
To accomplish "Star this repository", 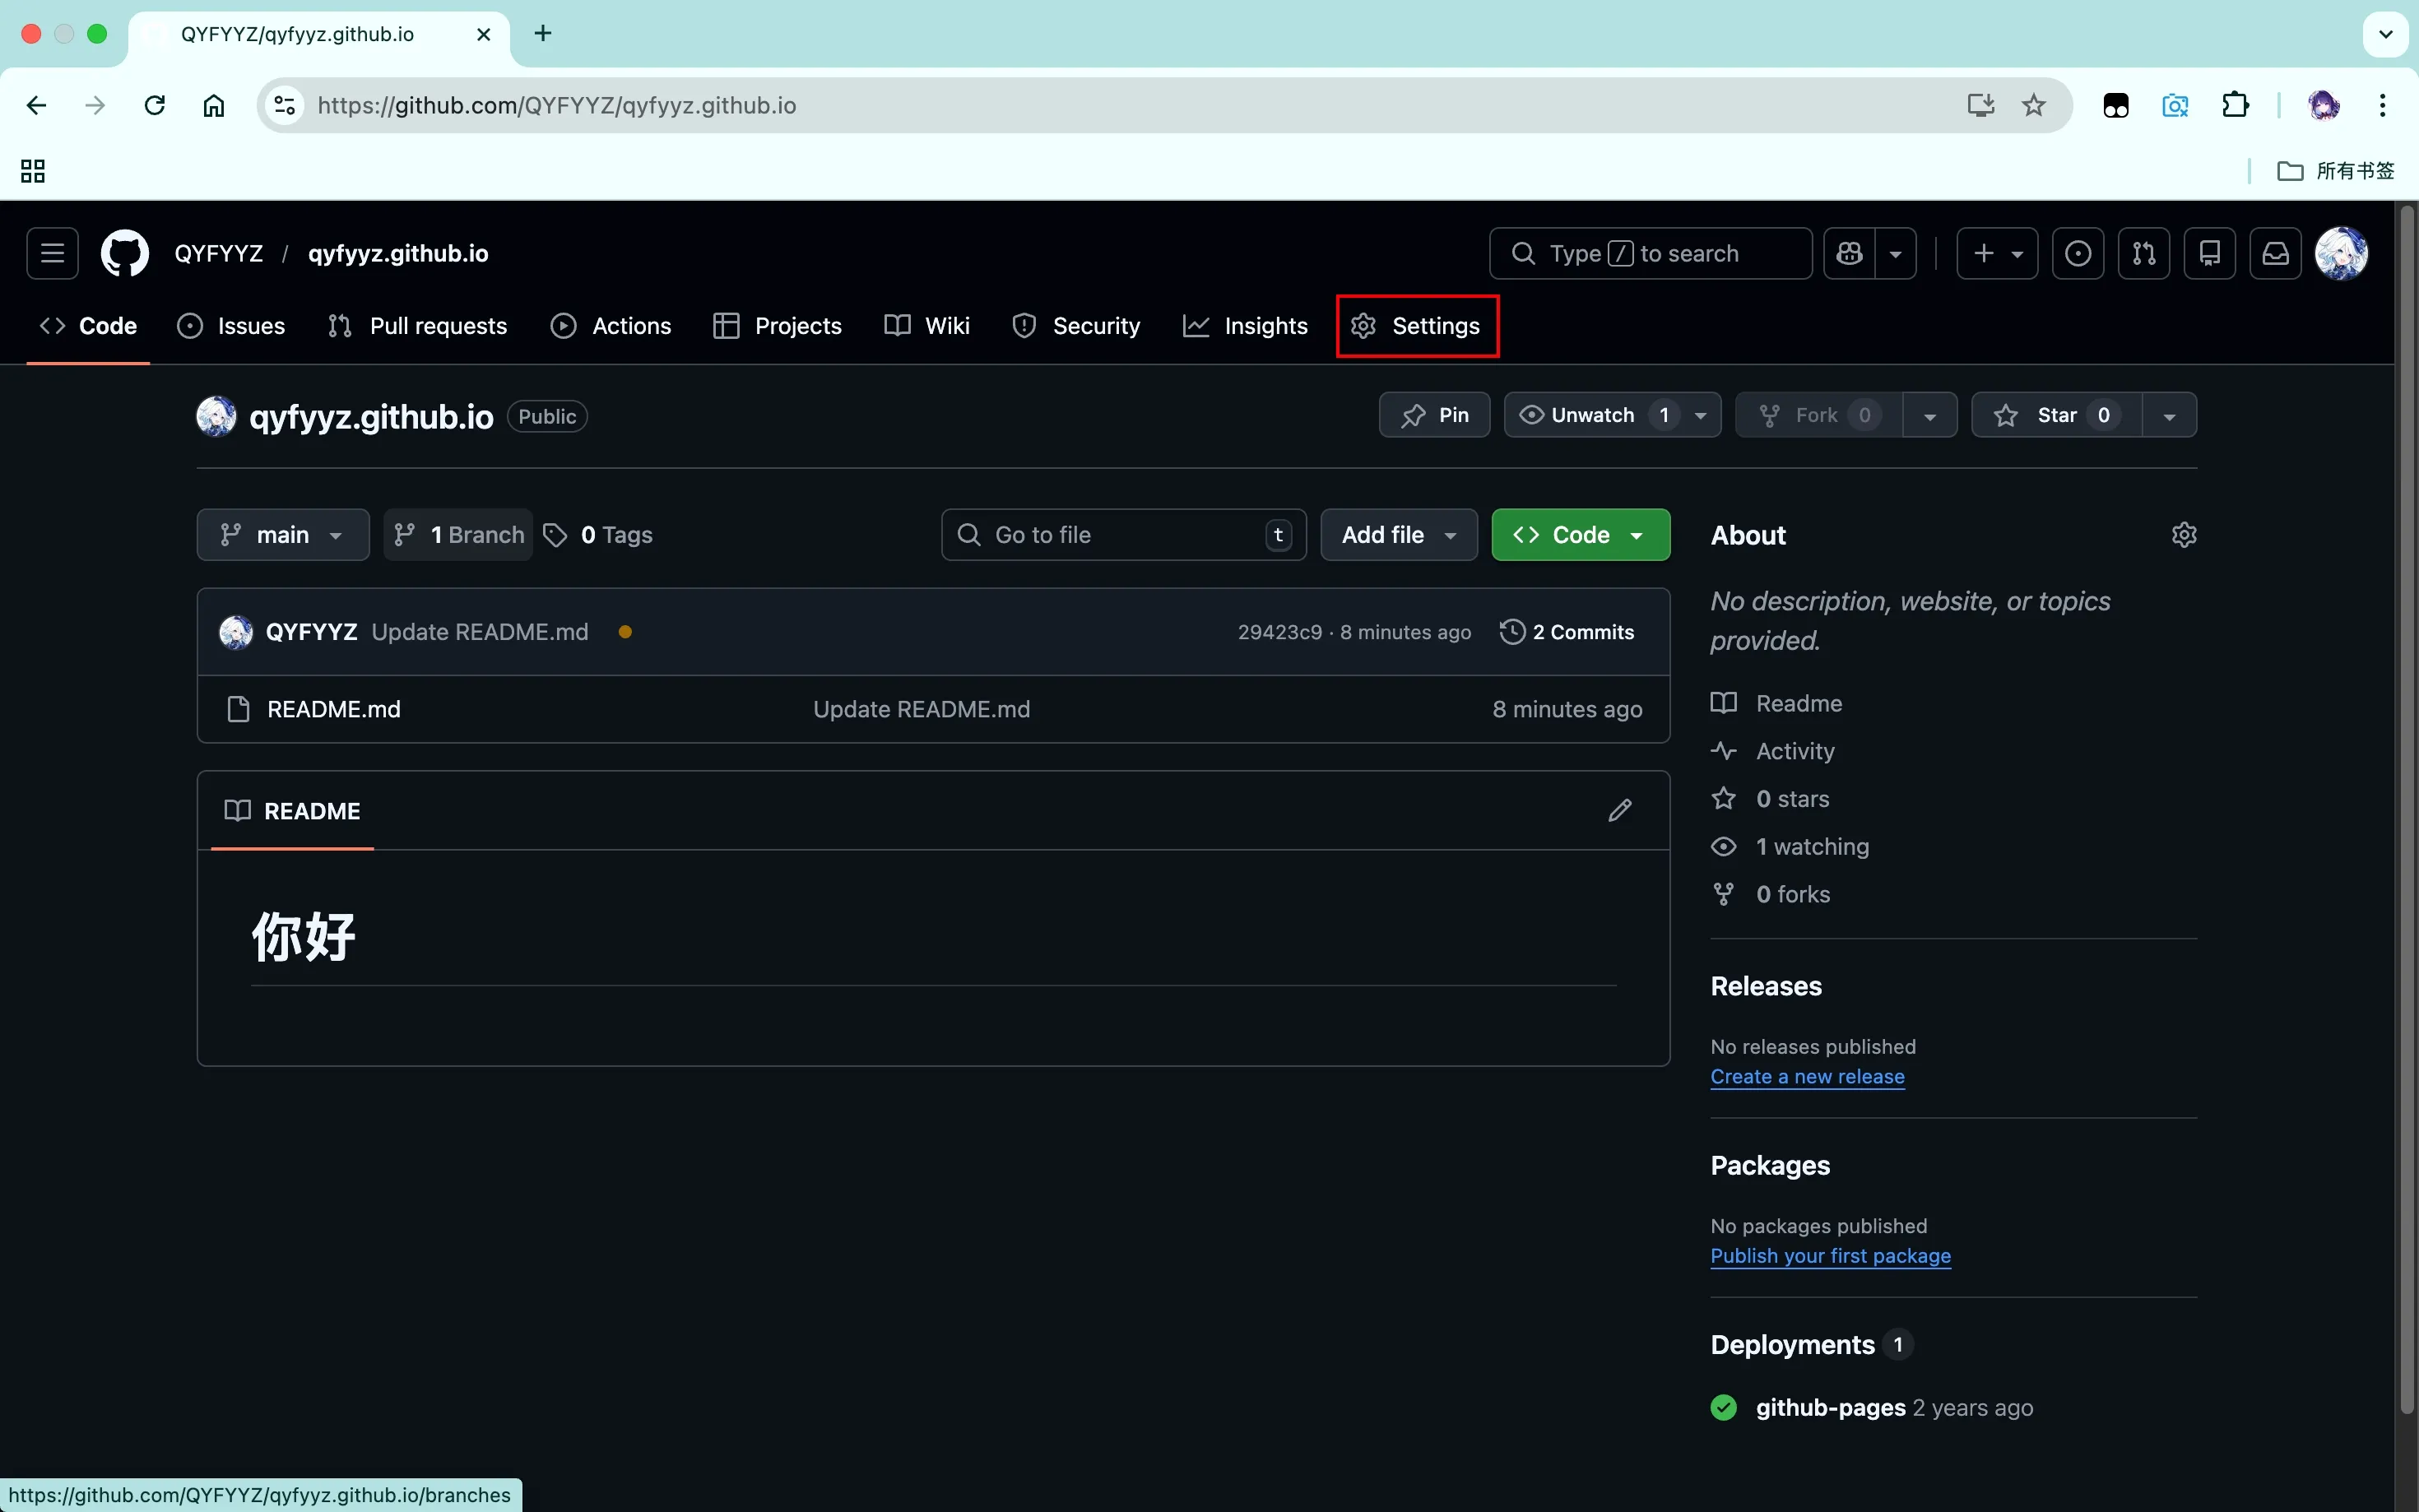I will 2055,415.
